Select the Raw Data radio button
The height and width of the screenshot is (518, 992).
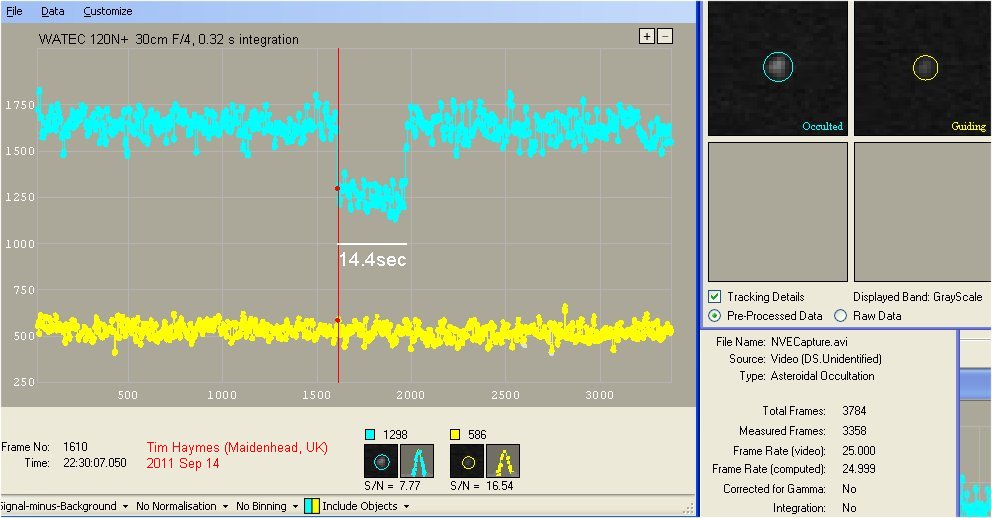pos(840,316)
